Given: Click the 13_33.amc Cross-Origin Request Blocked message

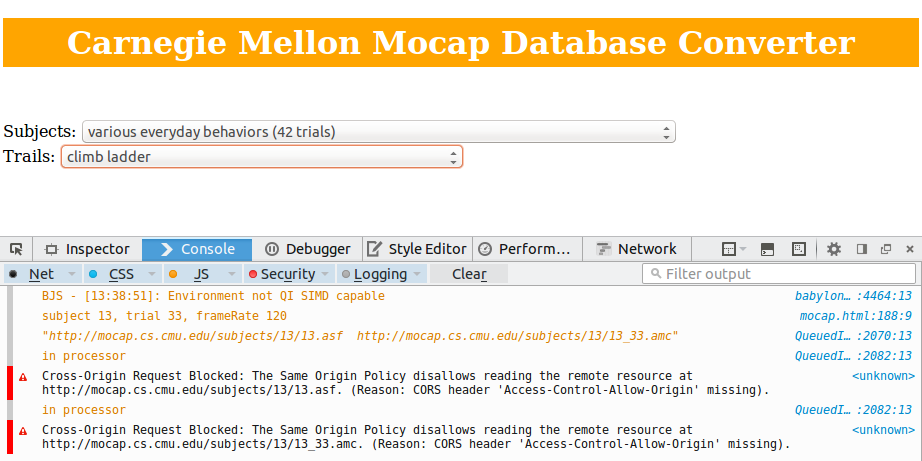Looking at the screenshot, I should tap(416, 437).
